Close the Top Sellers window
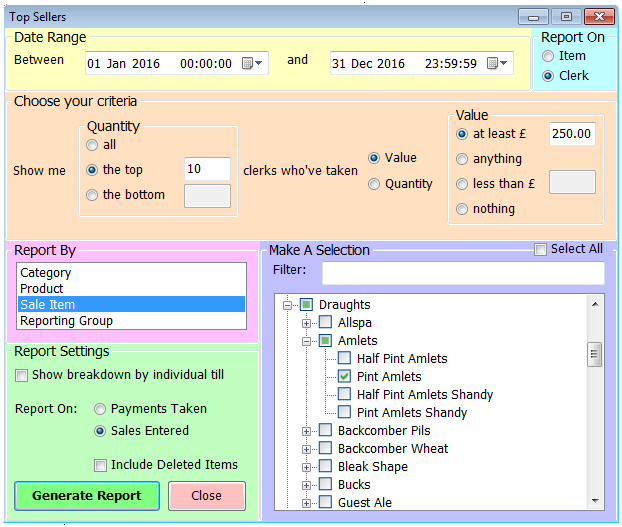The image size is (622, 527). [599, 17]
